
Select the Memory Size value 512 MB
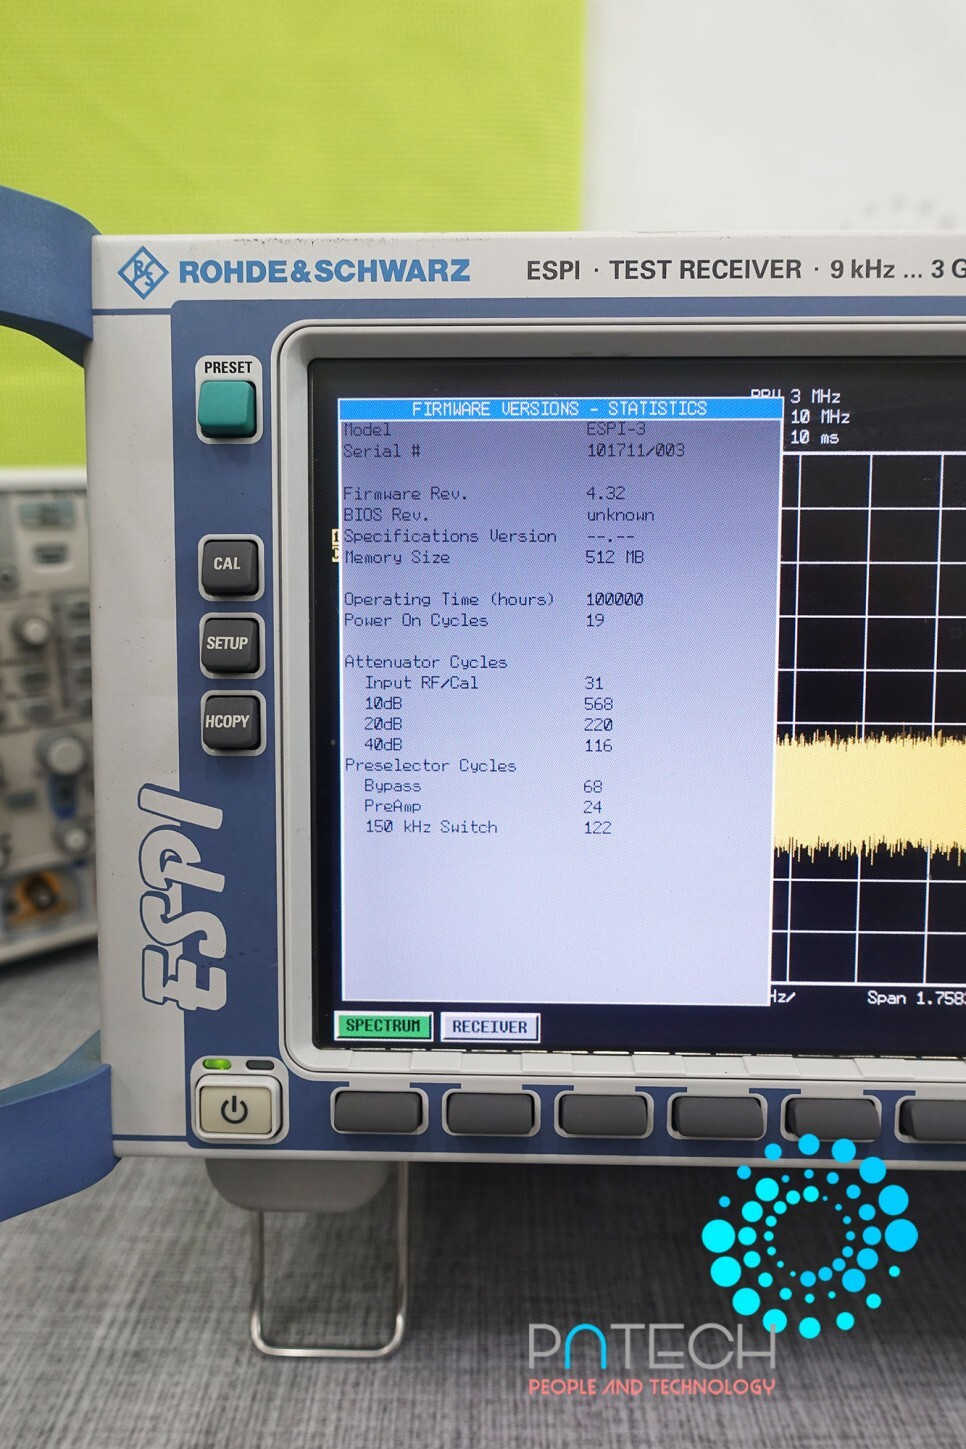click(x=615, y=557)
